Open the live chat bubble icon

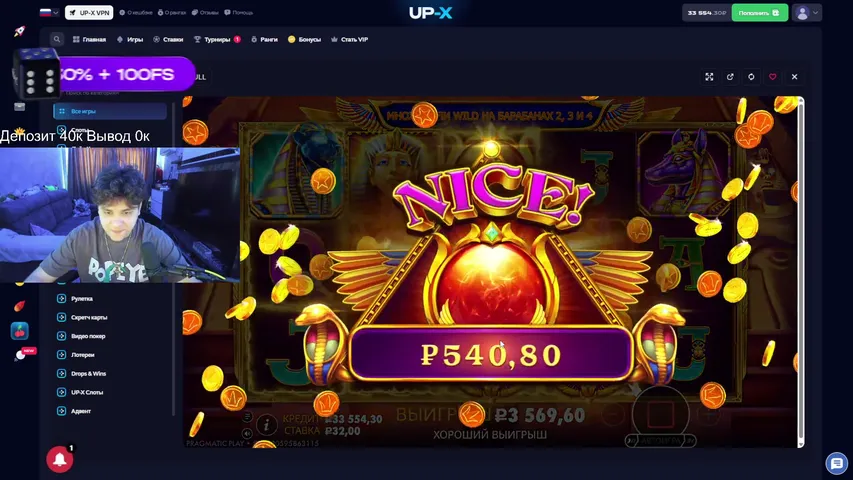click(x=837, y=464)
